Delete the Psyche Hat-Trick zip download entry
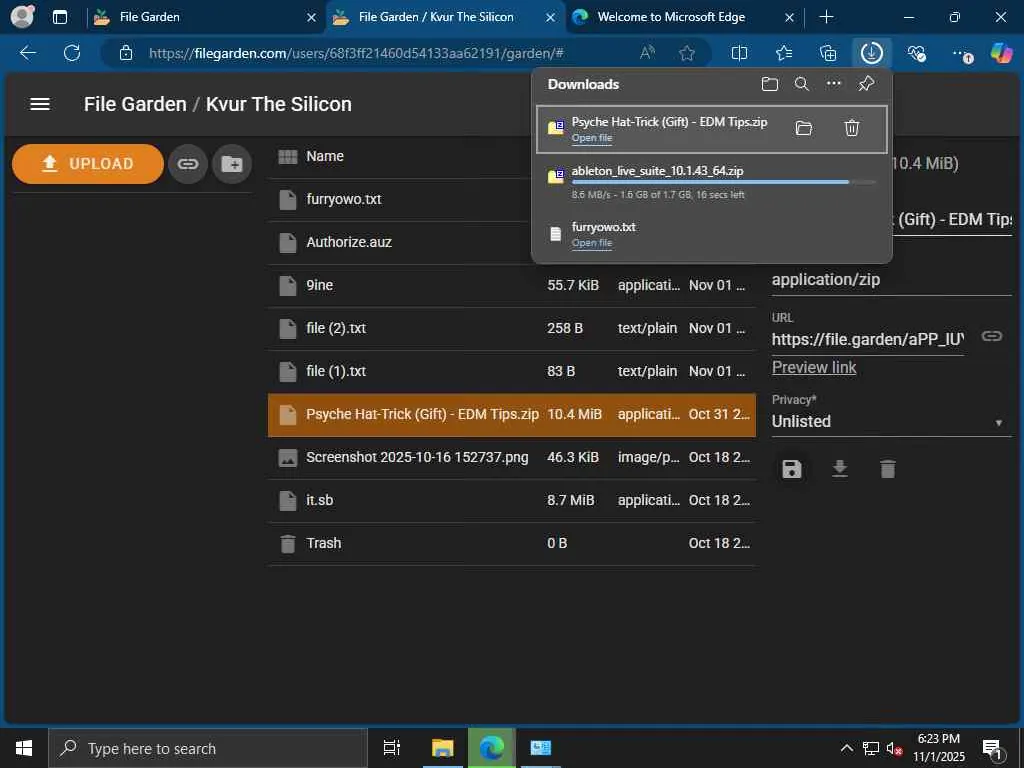 click(x=852, y=128)
